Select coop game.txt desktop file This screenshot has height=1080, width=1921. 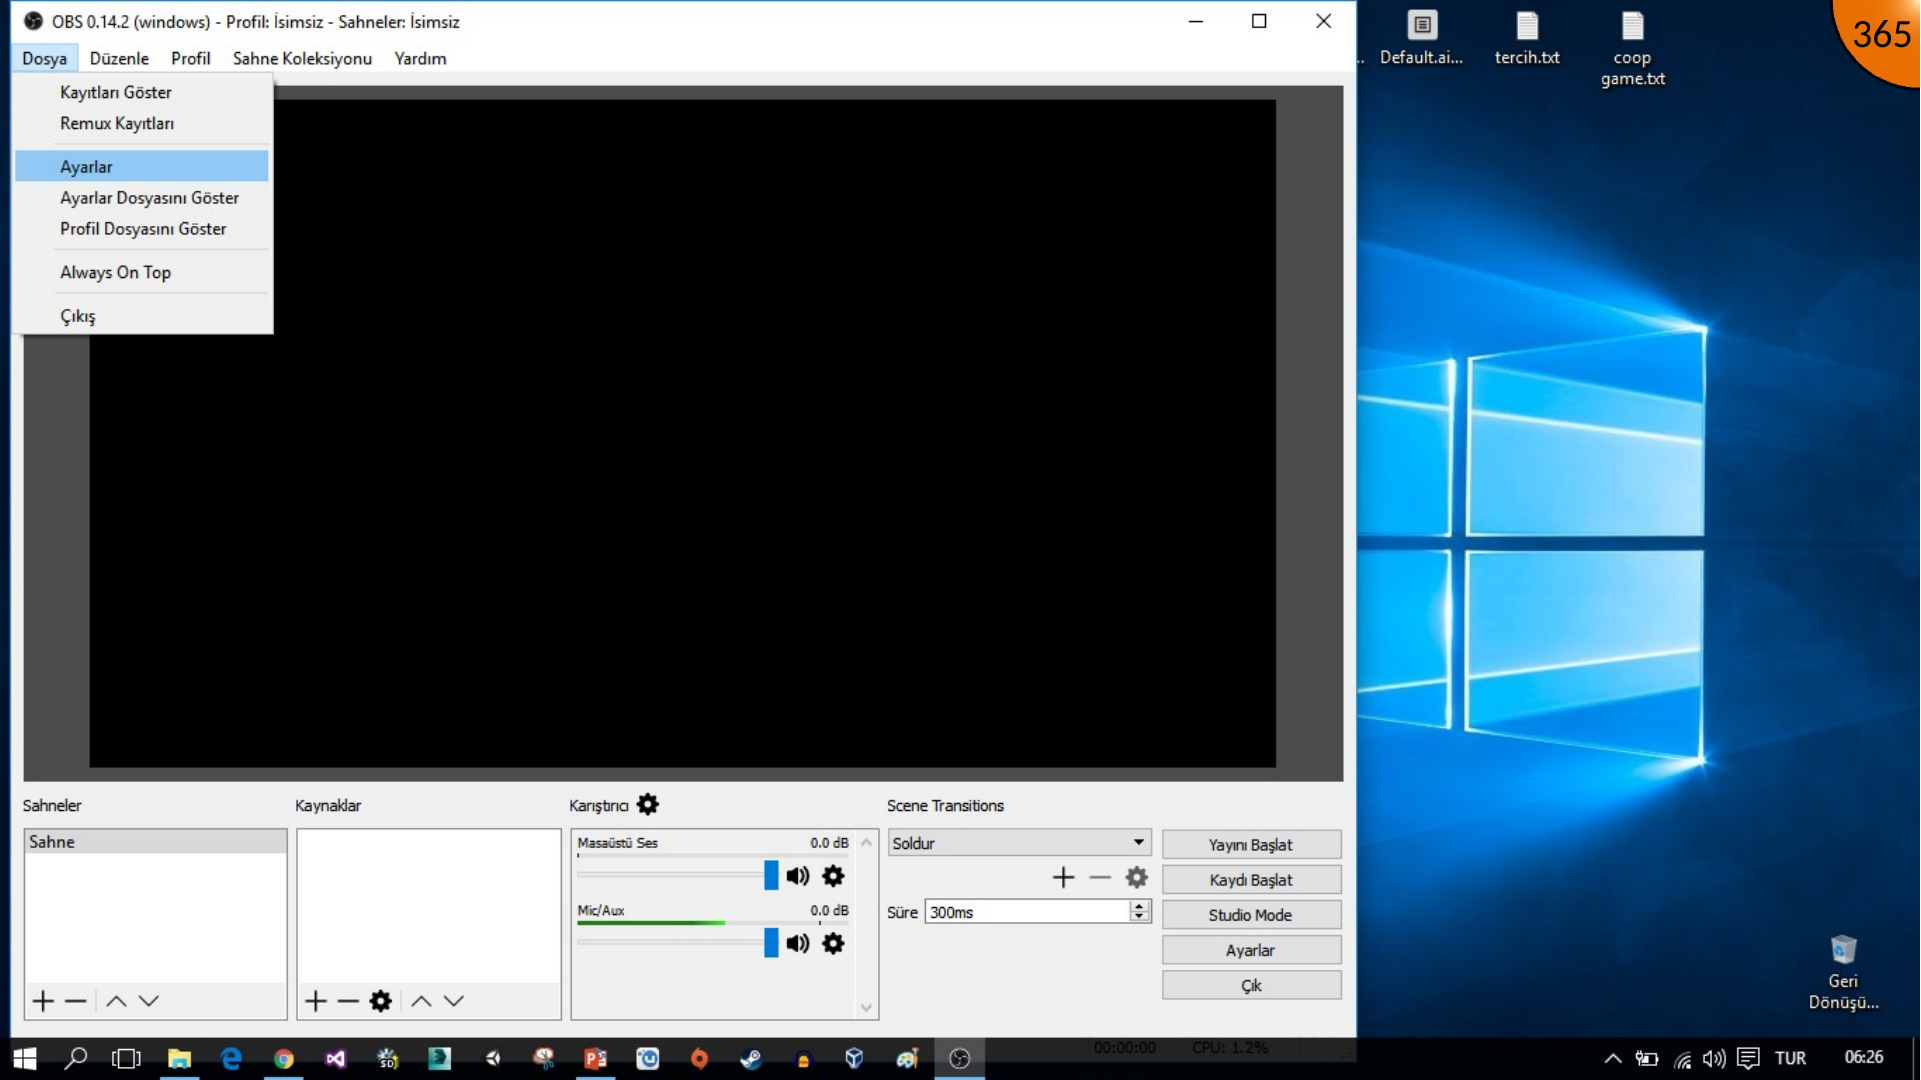pyautogui.click(x=1632, y=48)
